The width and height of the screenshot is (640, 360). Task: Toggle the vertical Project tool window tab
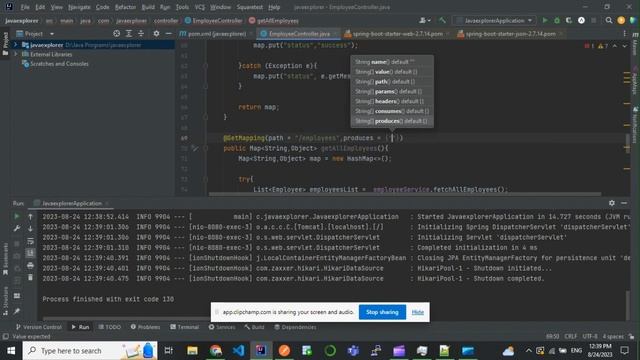click(5, 44)
